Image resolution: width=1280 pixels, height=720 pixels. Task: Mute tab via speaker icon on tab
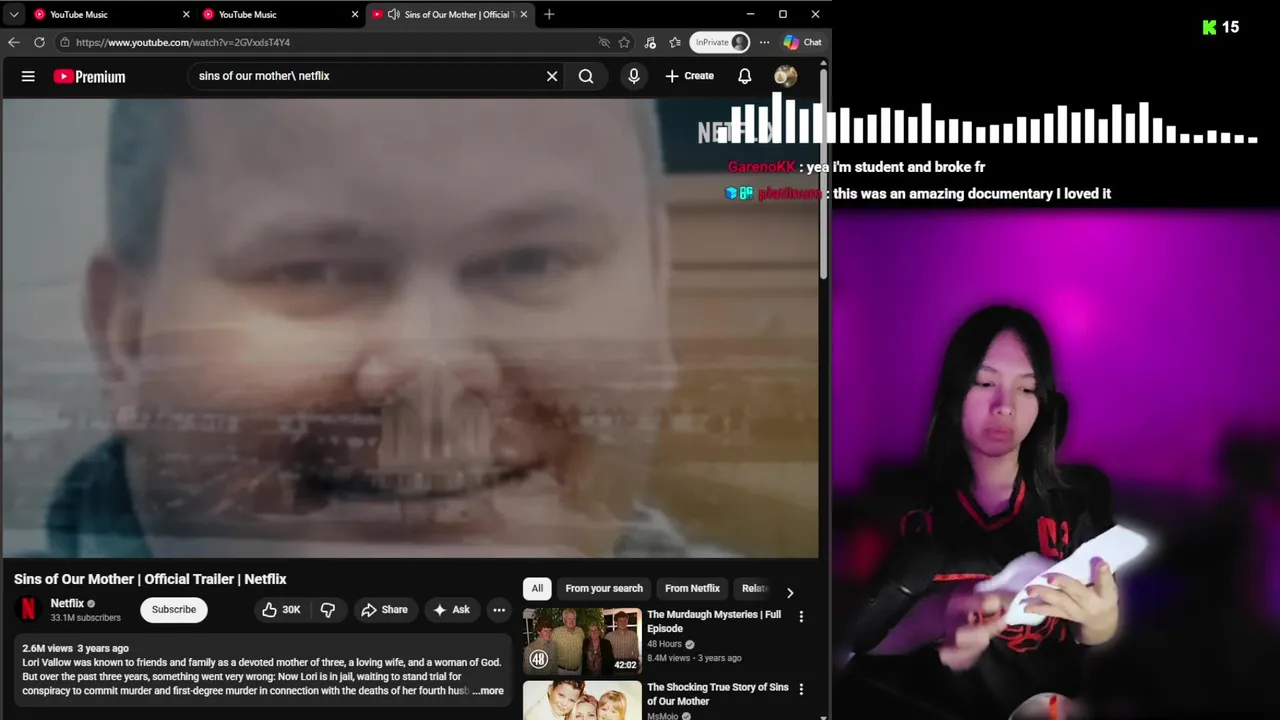(x=393, y=14)
